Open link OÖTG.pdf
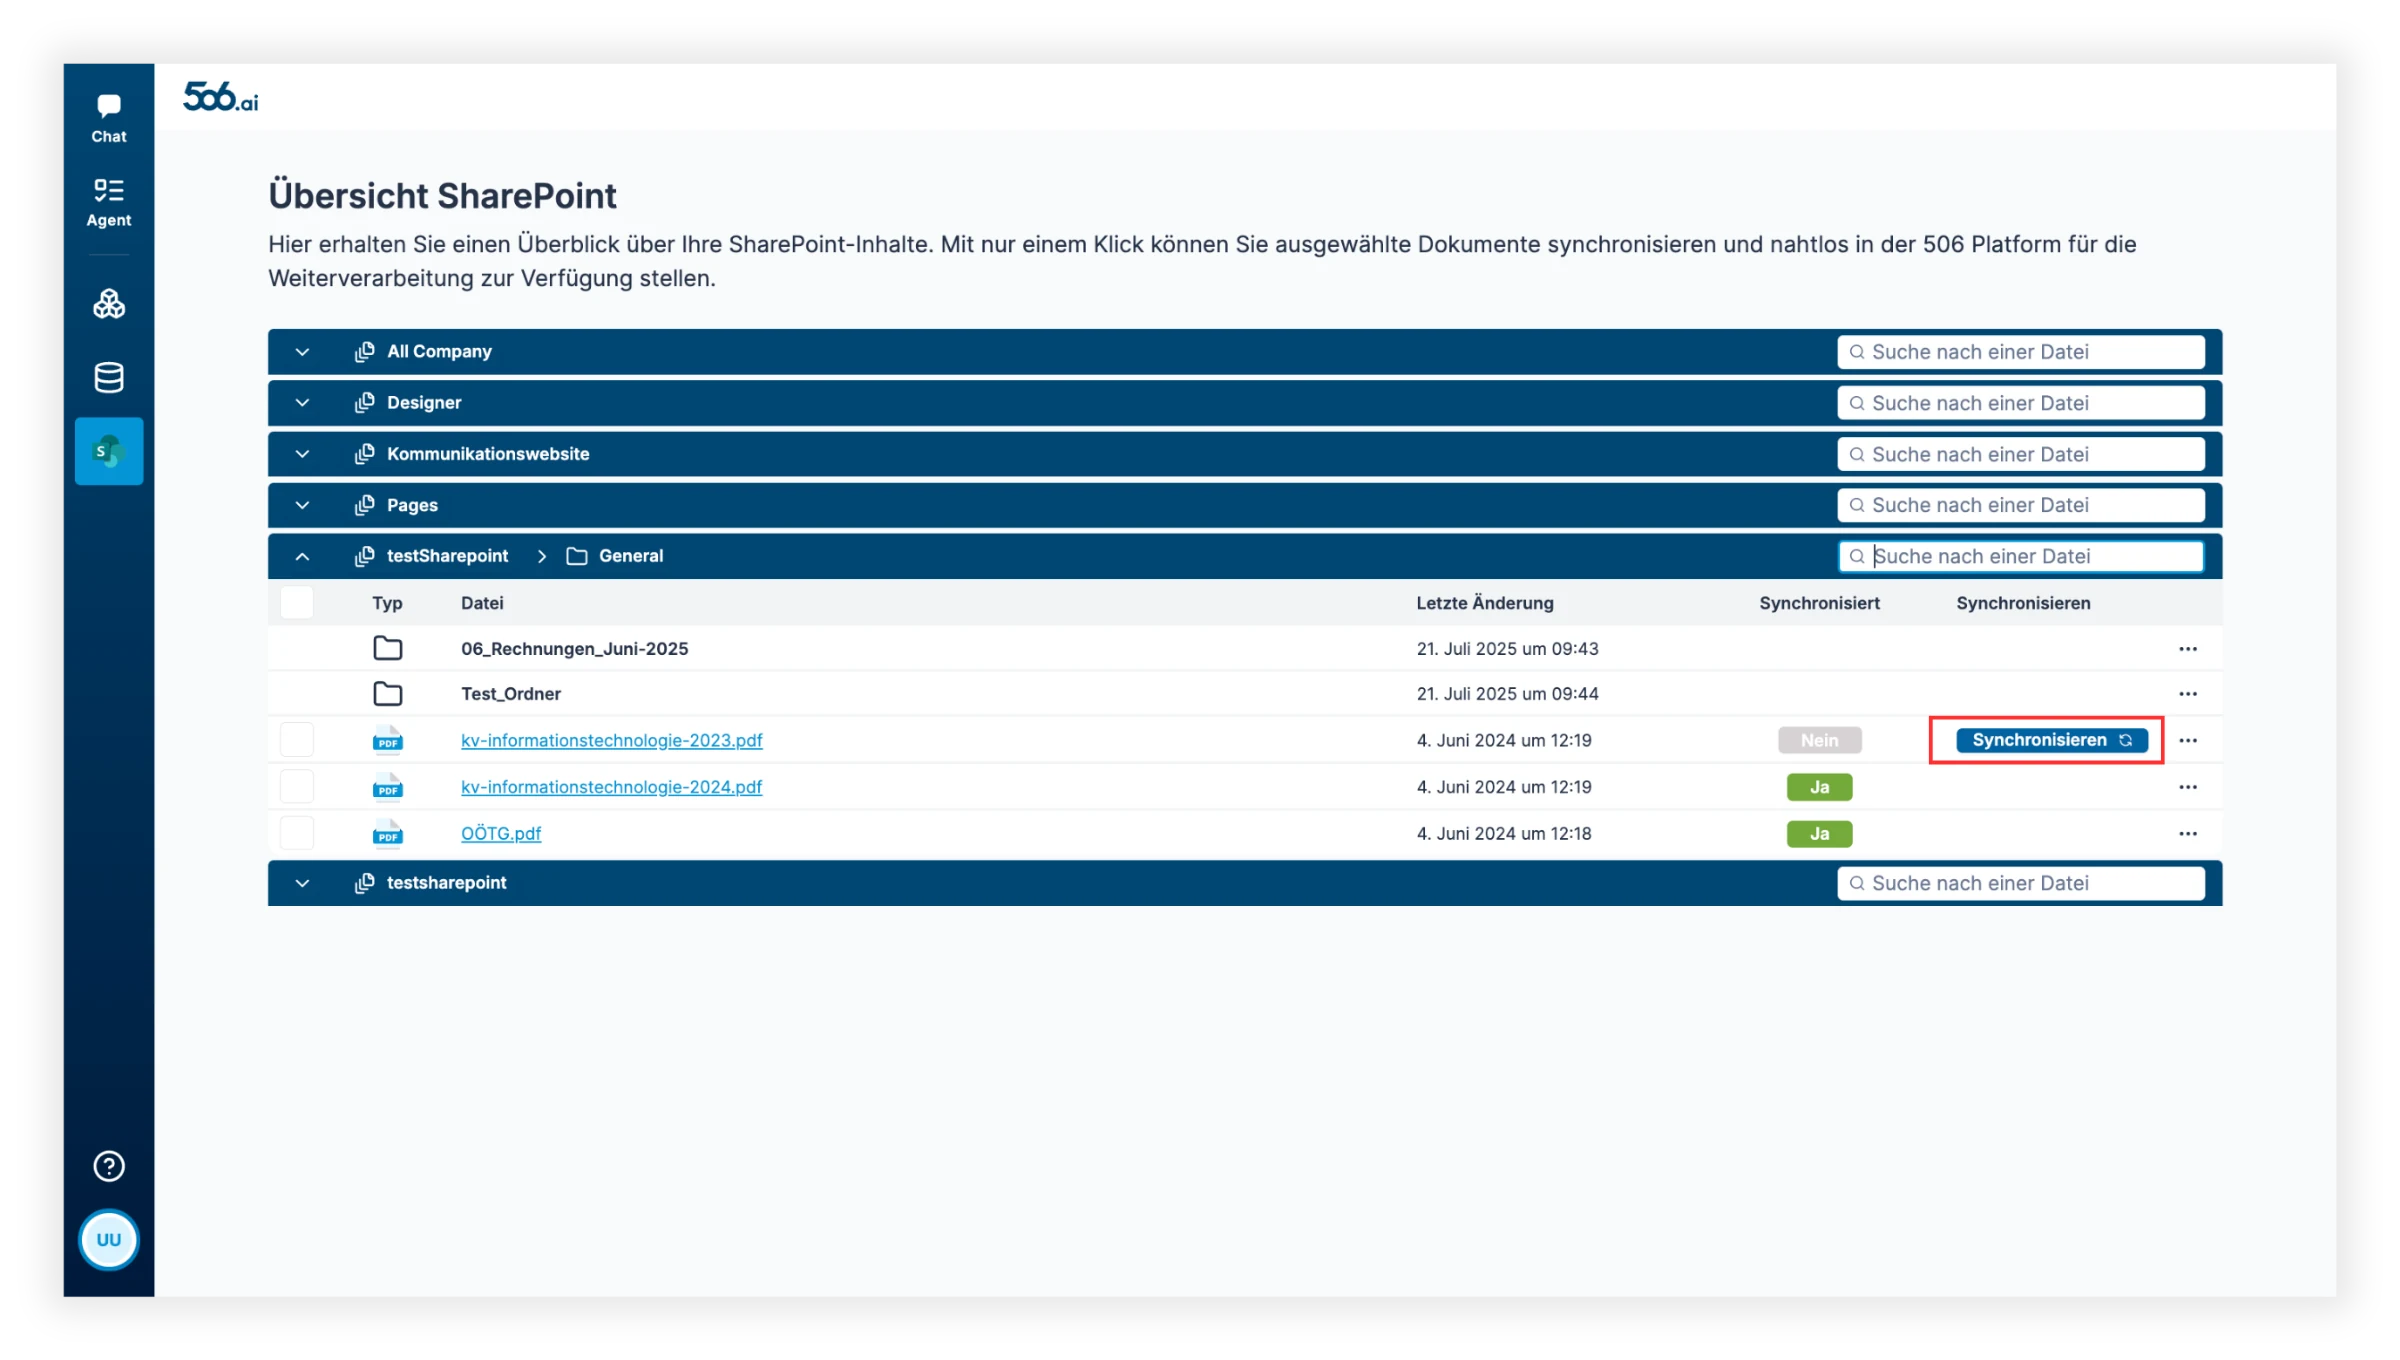2400x1360 pixels. click(x=500, y=833)
